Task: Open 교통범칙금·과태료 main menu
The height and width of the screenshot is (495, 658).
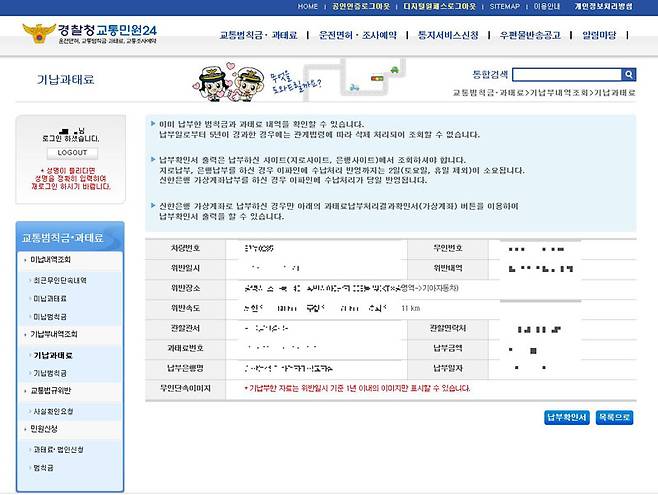Action: click(258, 35)
